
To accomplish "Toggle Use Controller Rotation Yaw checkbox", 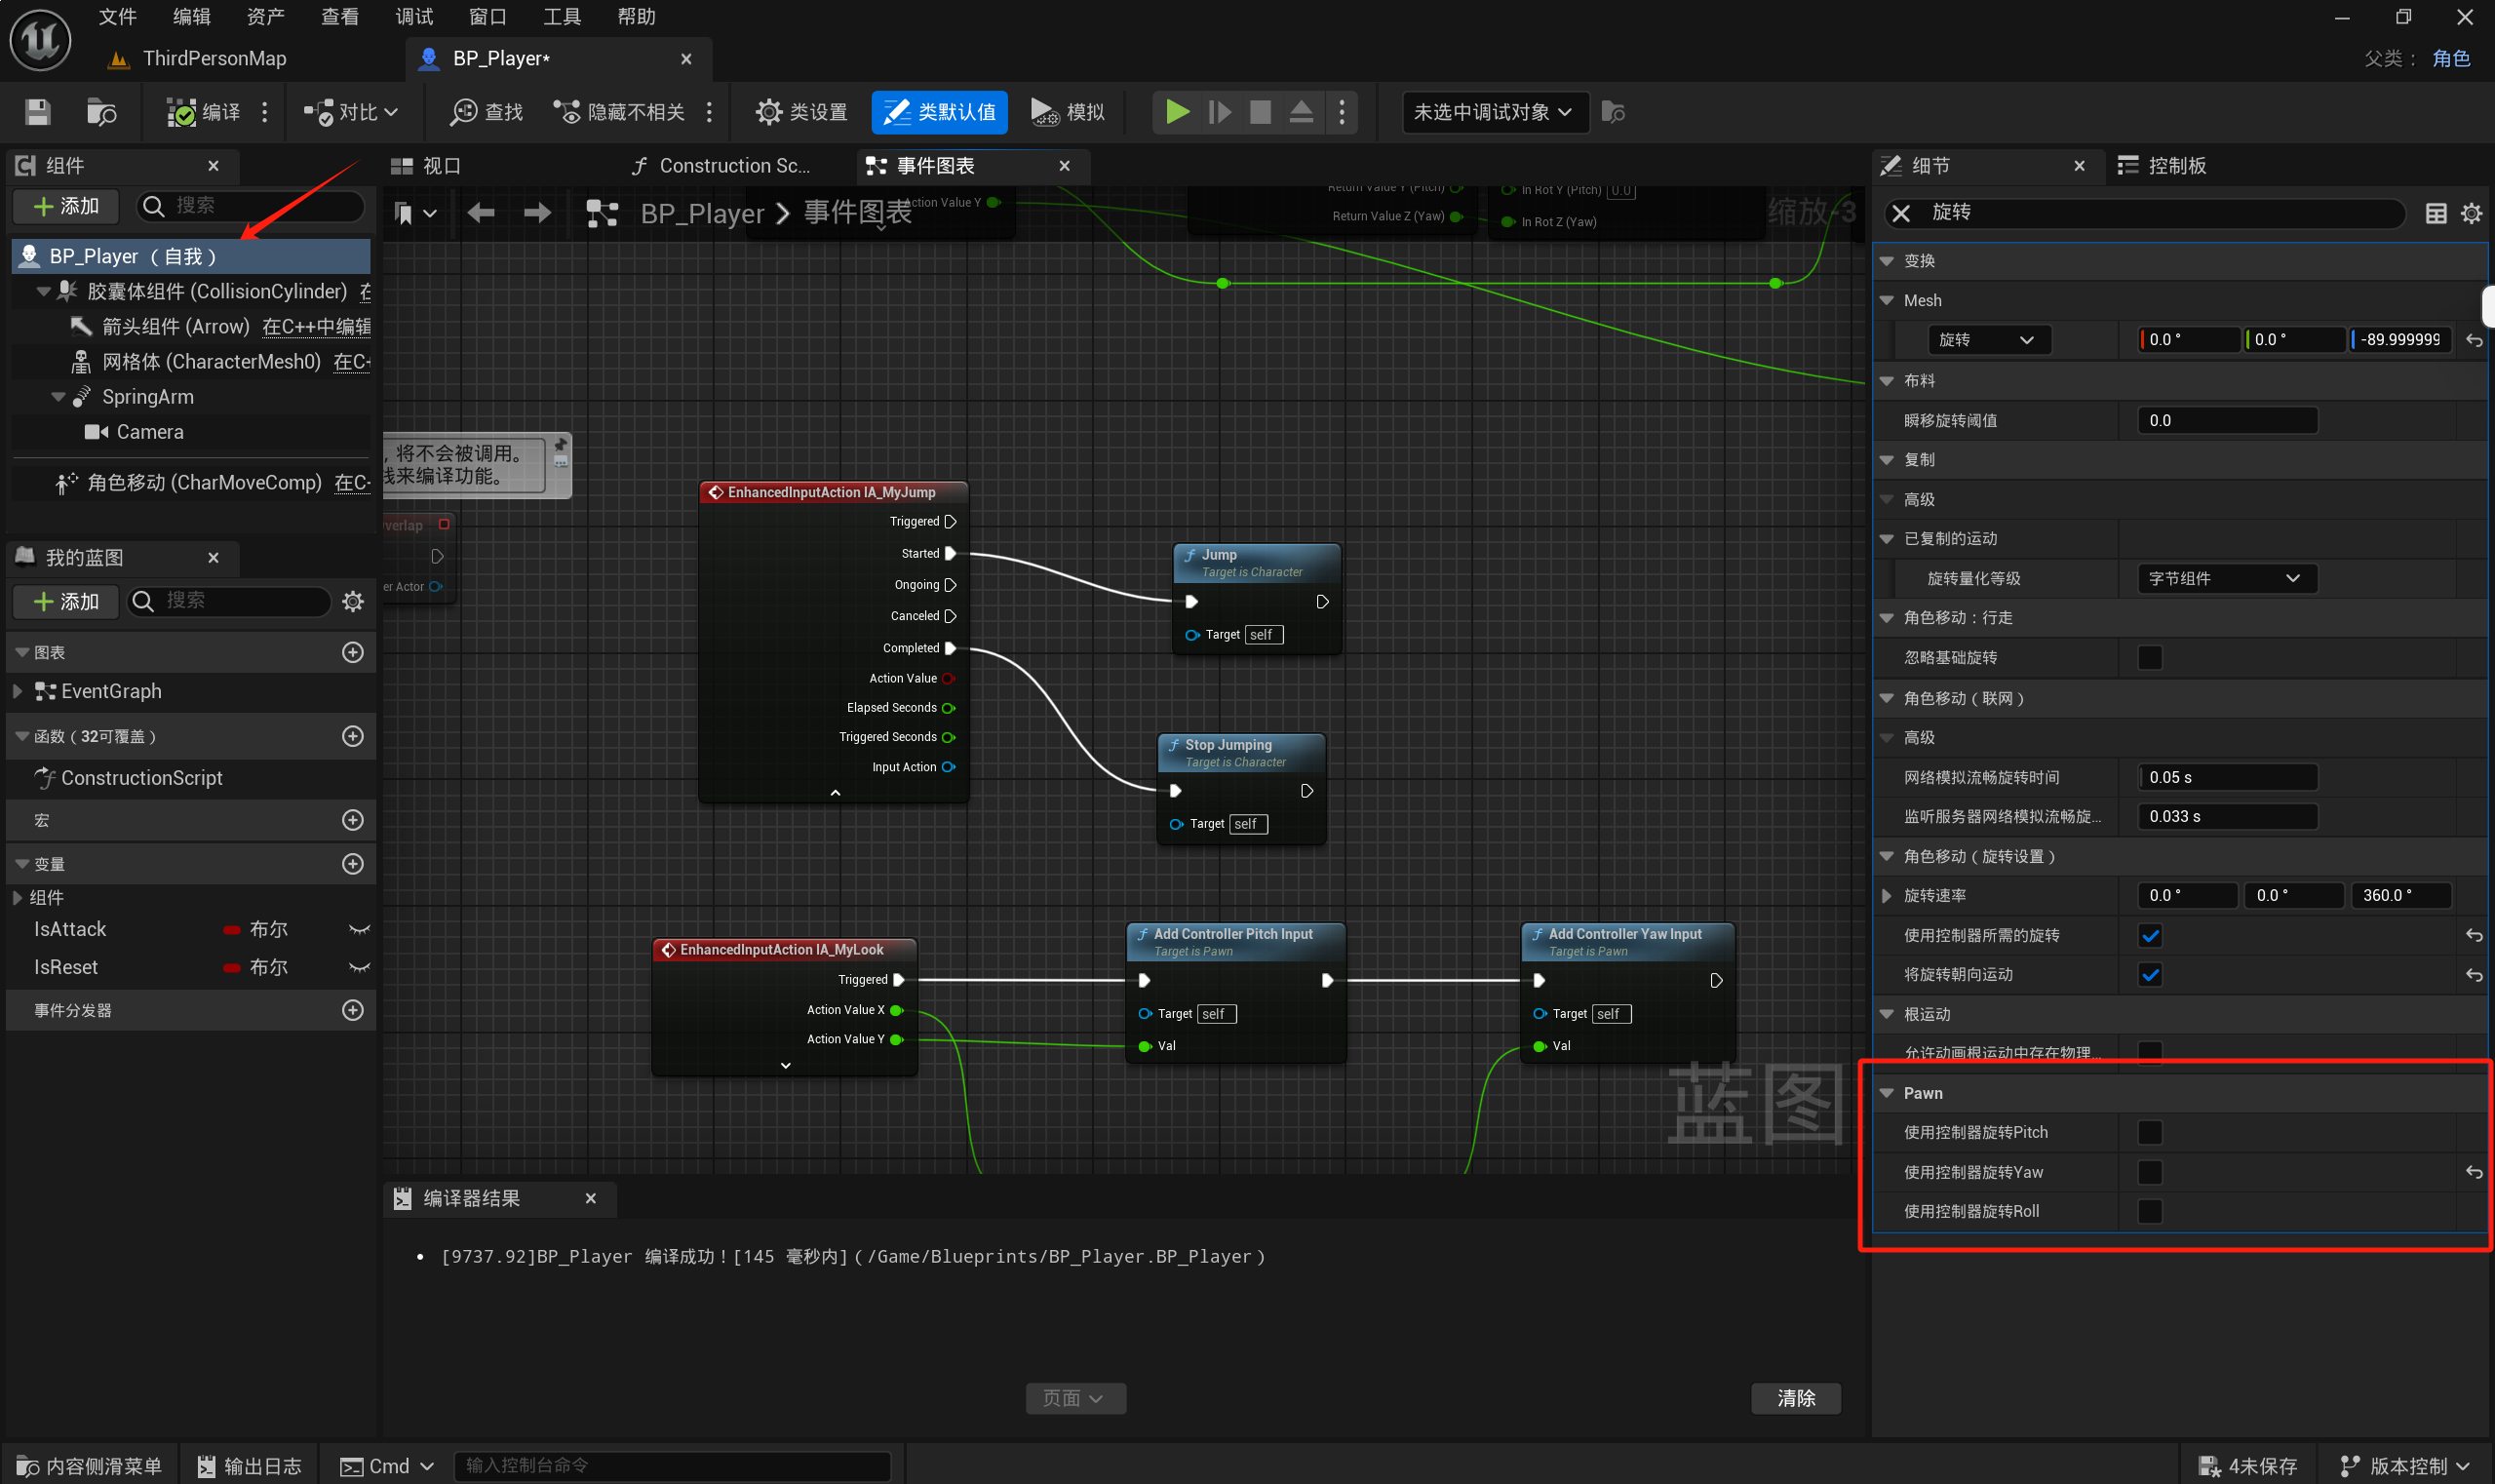I will coord(2149,1172).
